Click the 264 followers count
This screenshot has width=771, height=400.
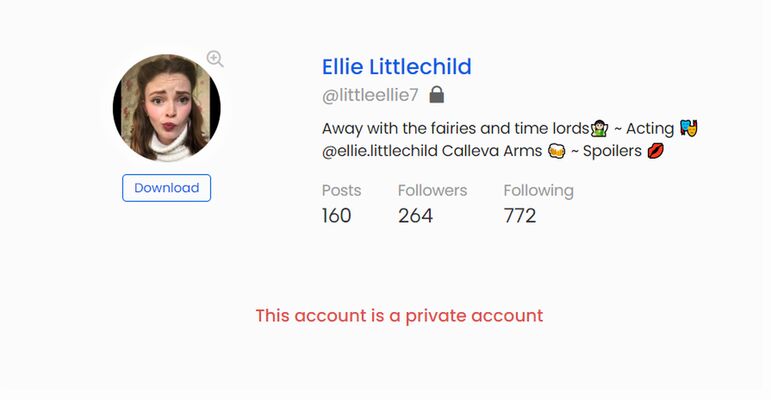pos(415,215)
